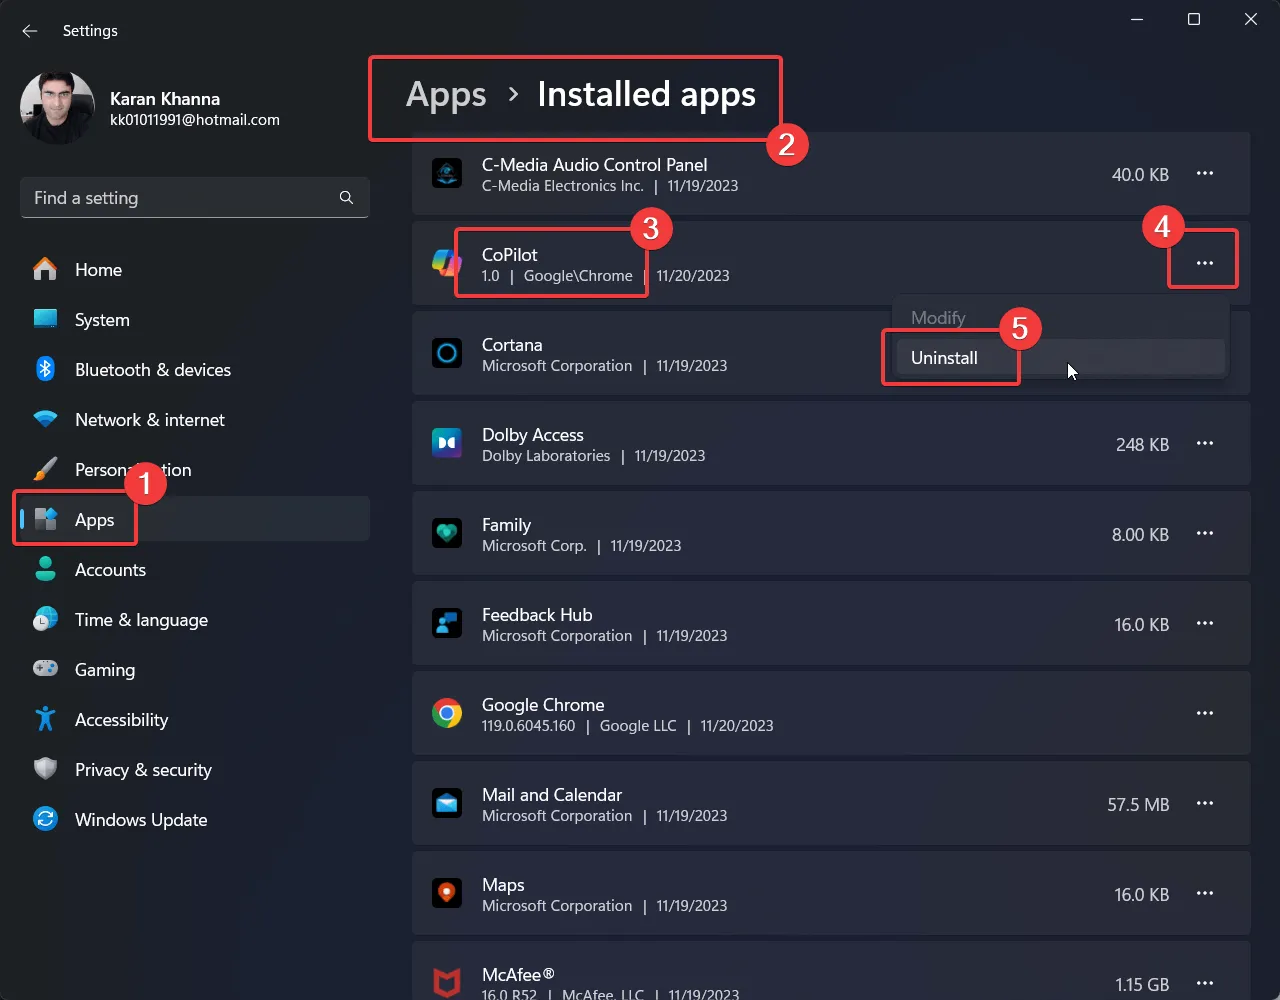Click the 1.15 GB size value
This screenshot has height=1000, width=1280.
coord(1141,985)
